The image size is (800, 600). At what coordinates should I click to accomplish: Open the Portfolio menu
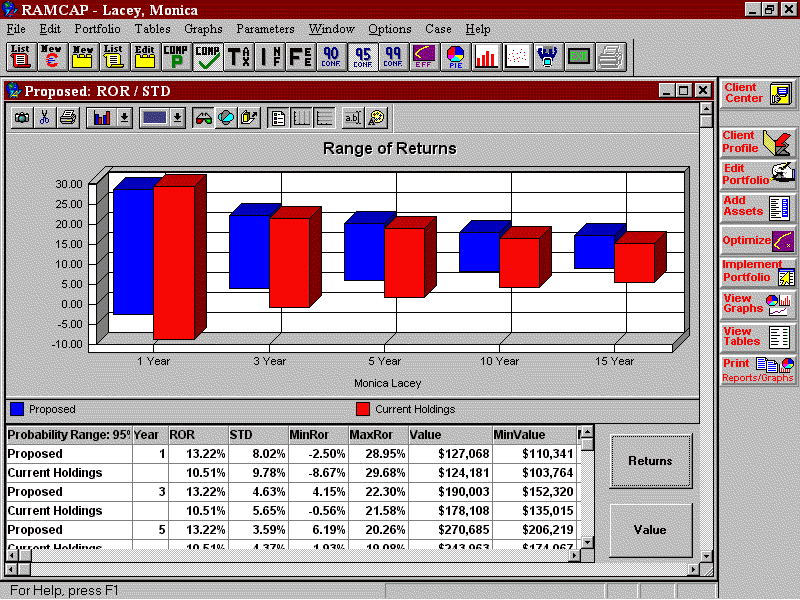point(98,29)
